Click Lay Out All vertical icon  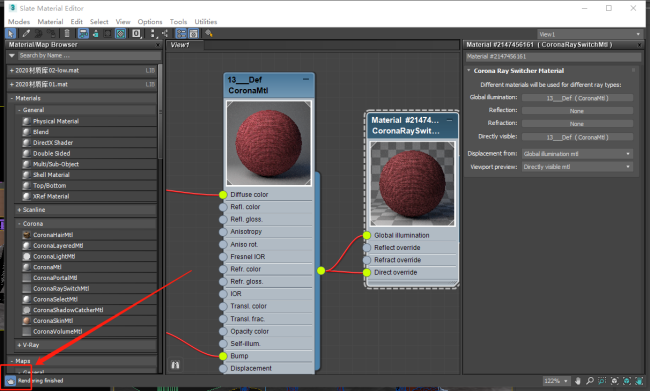click(x=153, y=34)
